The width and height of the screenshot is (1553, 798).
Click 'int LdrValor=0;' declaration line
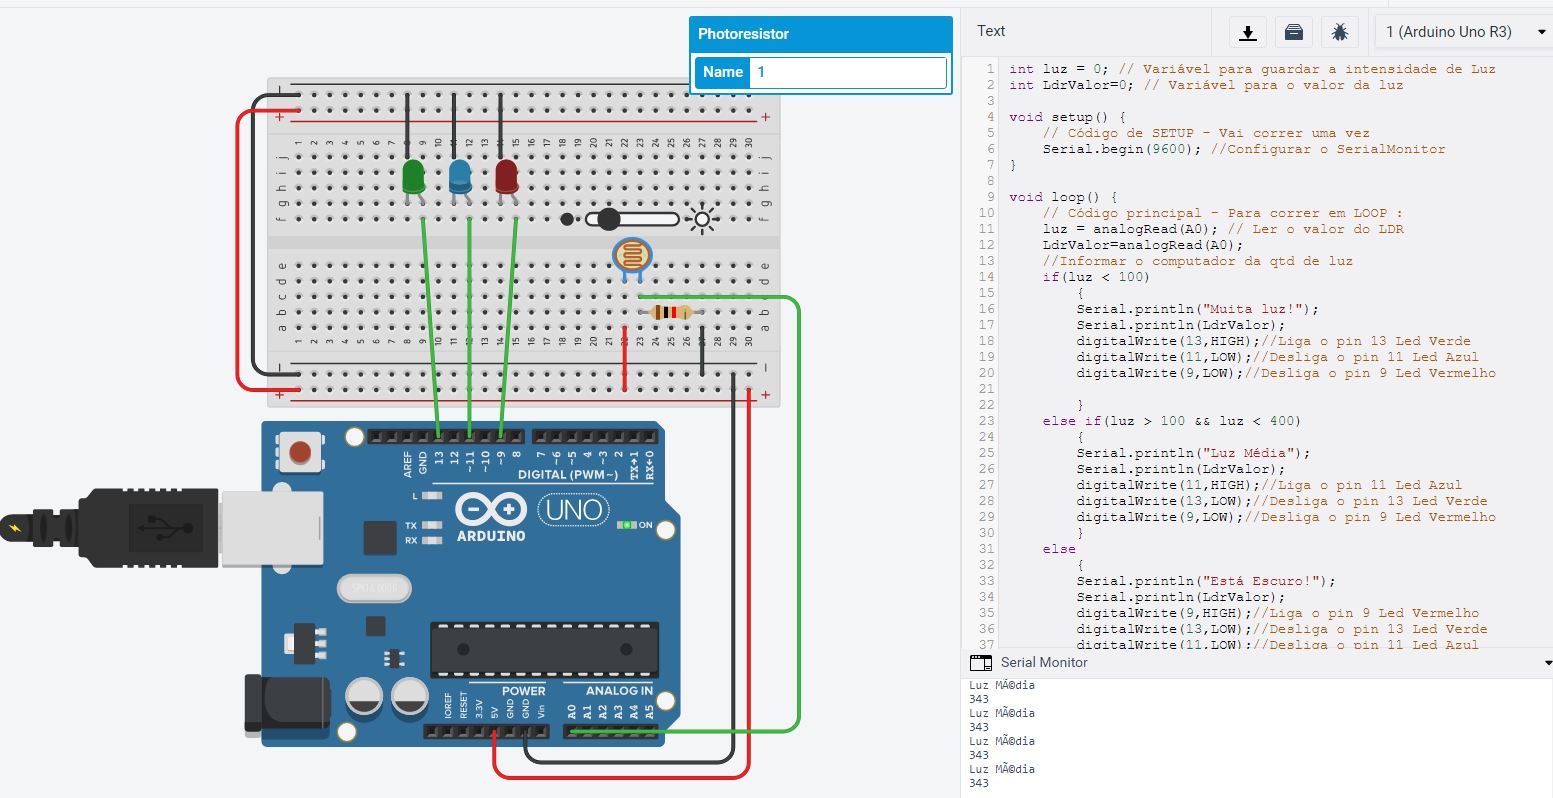point(1206,85)
